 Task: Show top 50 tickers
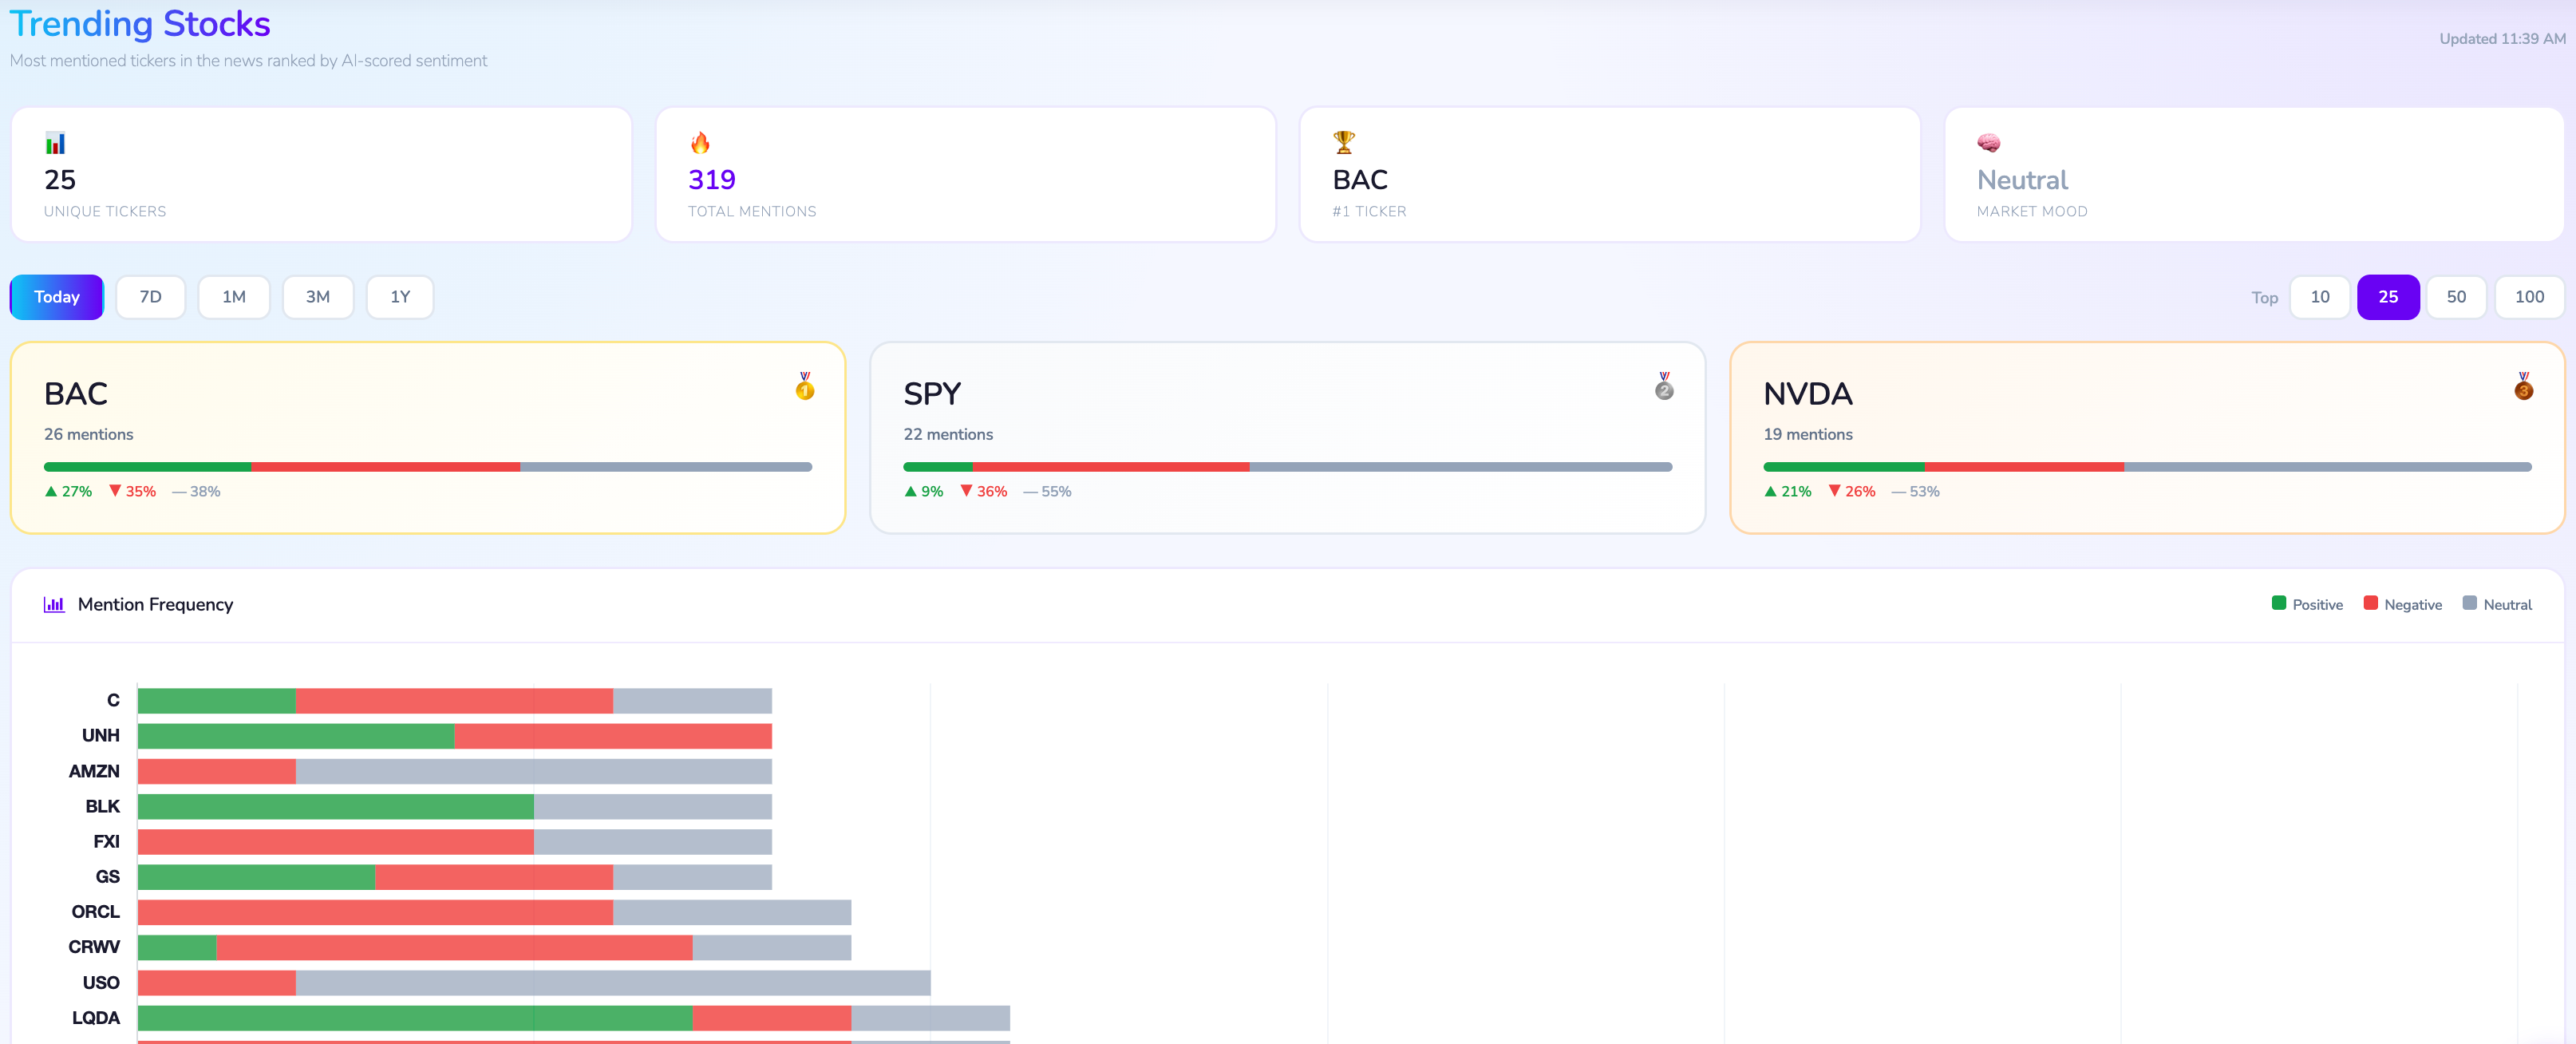point(2456,297)
